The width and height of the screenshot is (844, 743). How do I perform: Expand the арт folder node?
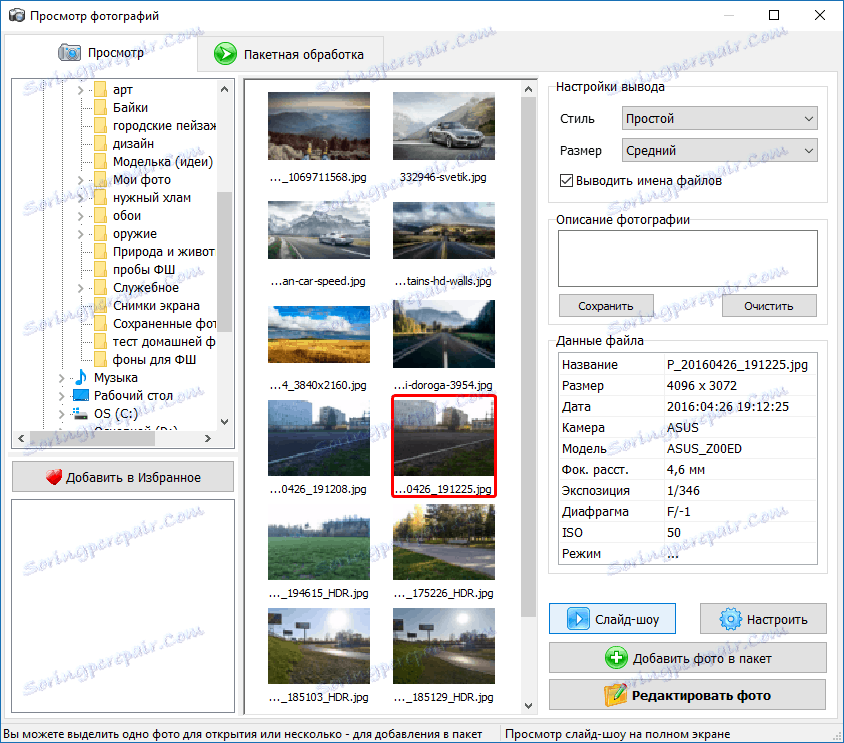point(80,90)
